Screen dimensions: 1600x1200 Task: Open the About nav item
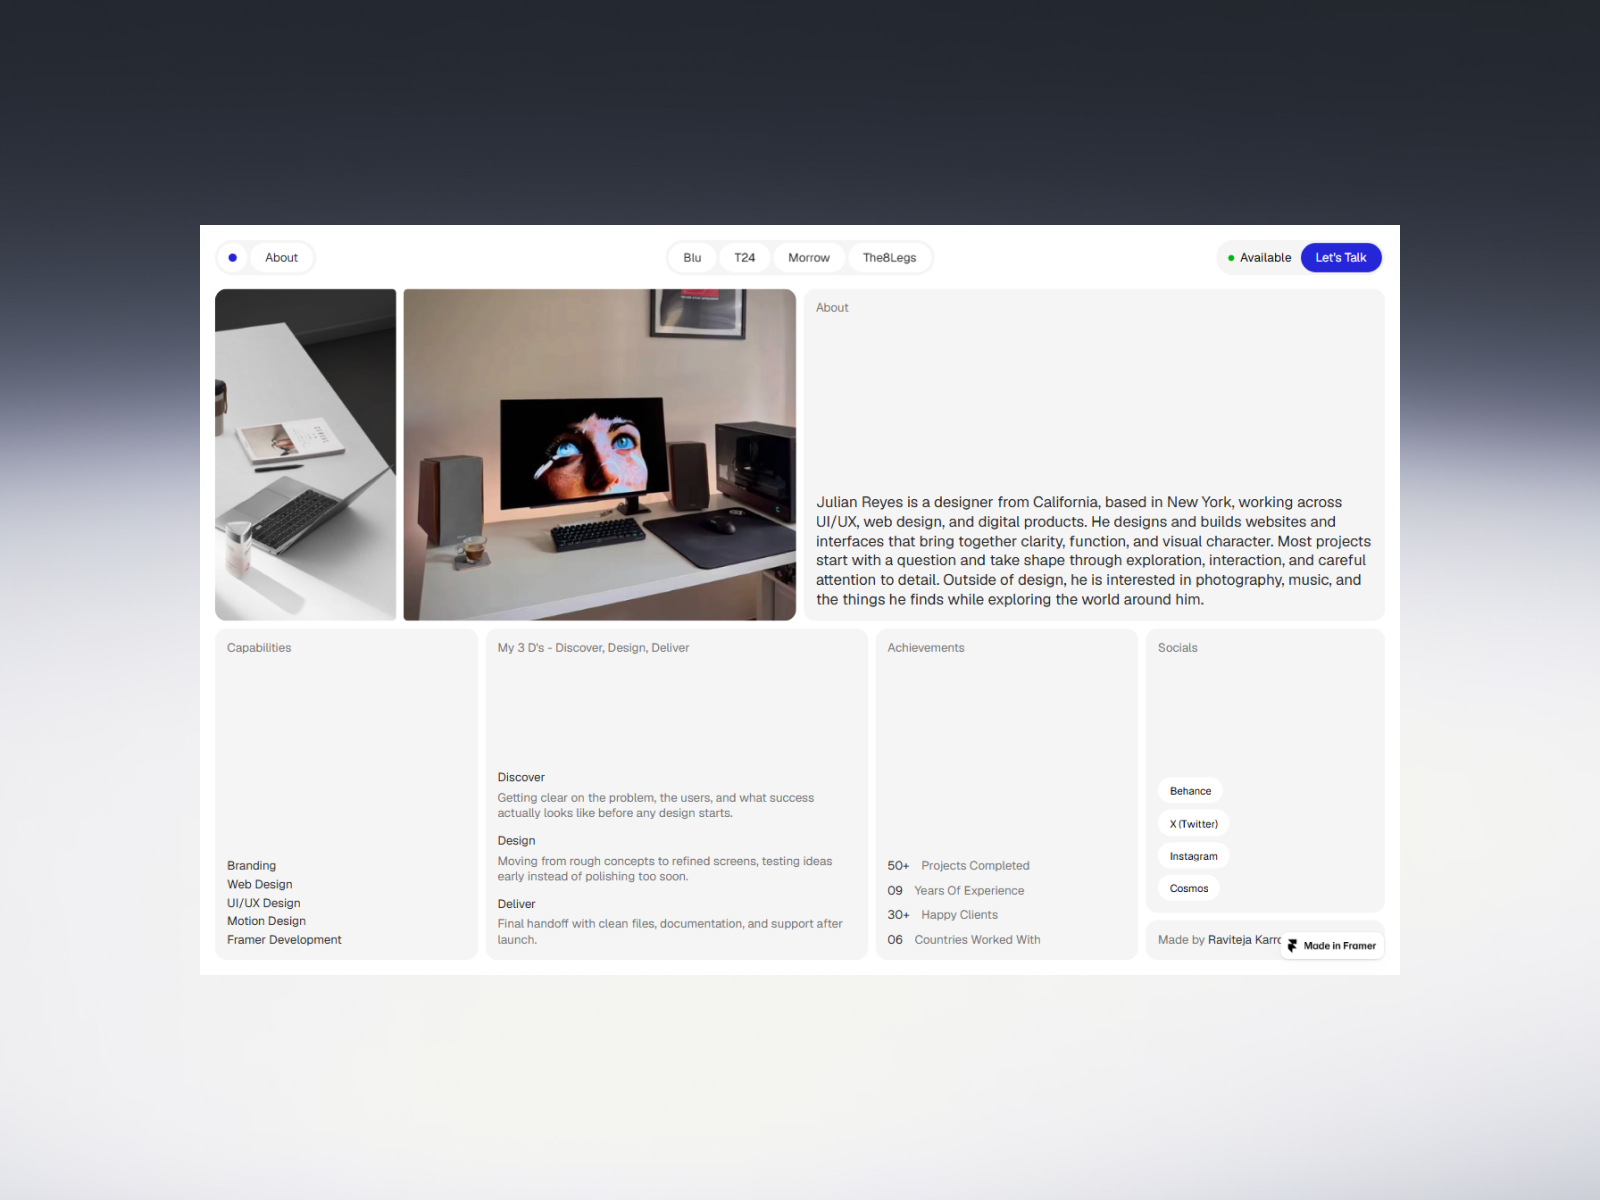pyautogui.click(x=281, y=257)
